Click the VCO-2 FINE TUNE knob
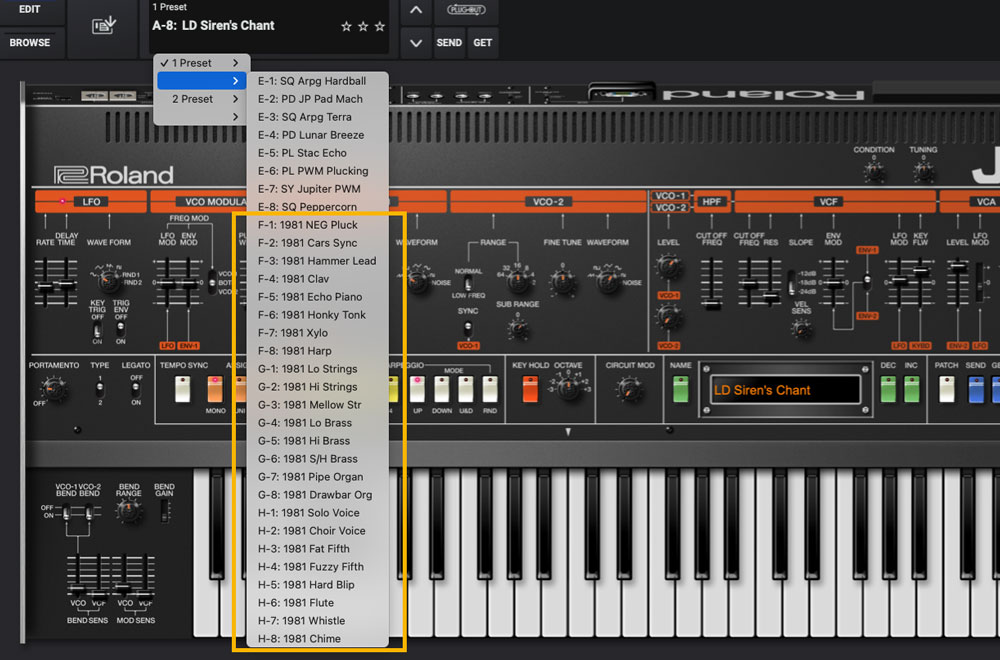Image resolution: width=1000 pixels, height=660 pixels. coord(562,281)
